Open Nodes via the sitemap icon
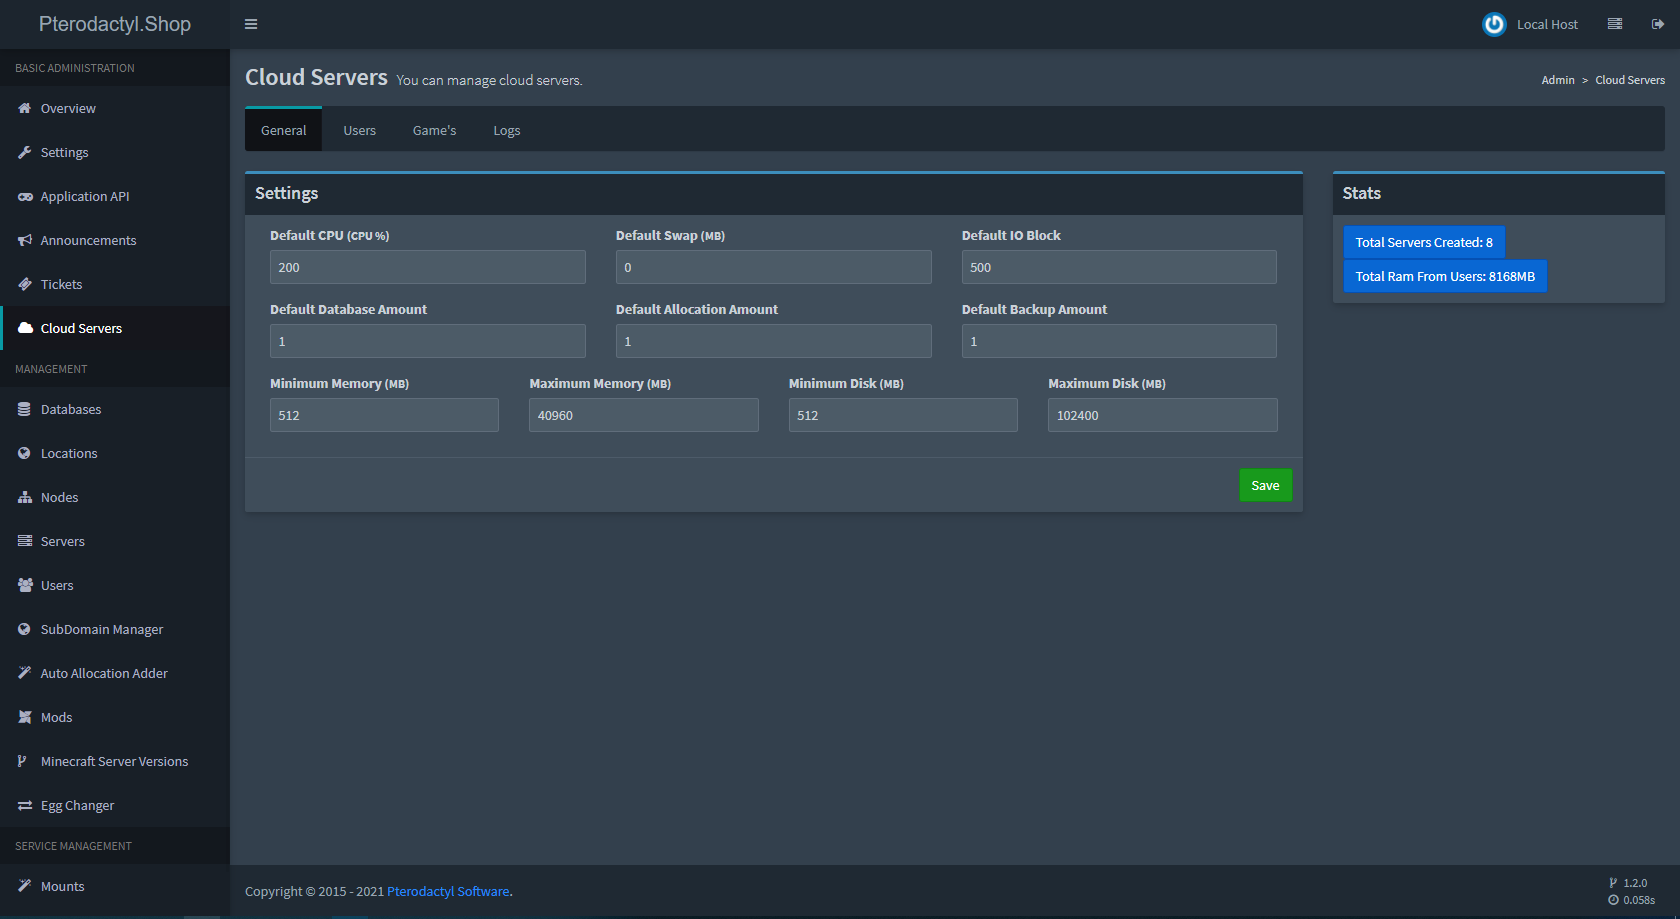1680x919 pixels. pyautogui.click(x=25, y=497)
